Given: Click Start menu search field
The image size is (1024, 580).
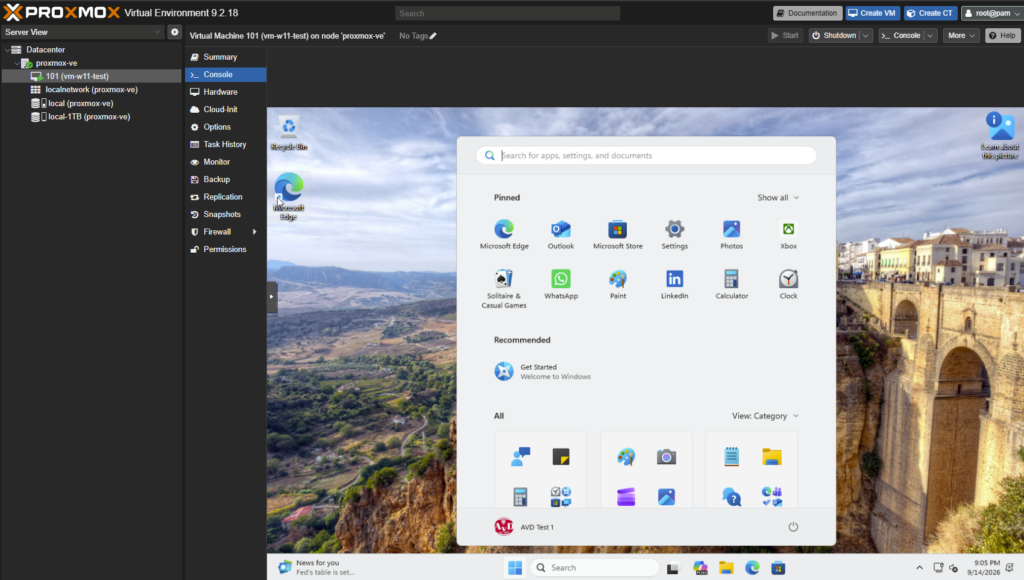Looking at the screenshot, I should 646,155.
